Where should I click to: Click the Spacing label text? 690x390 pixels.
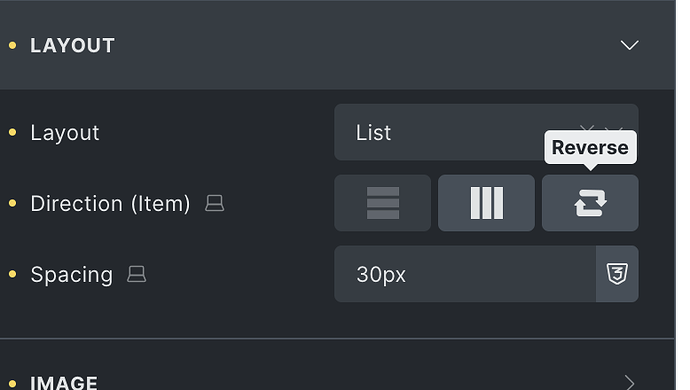pos(72,275)
